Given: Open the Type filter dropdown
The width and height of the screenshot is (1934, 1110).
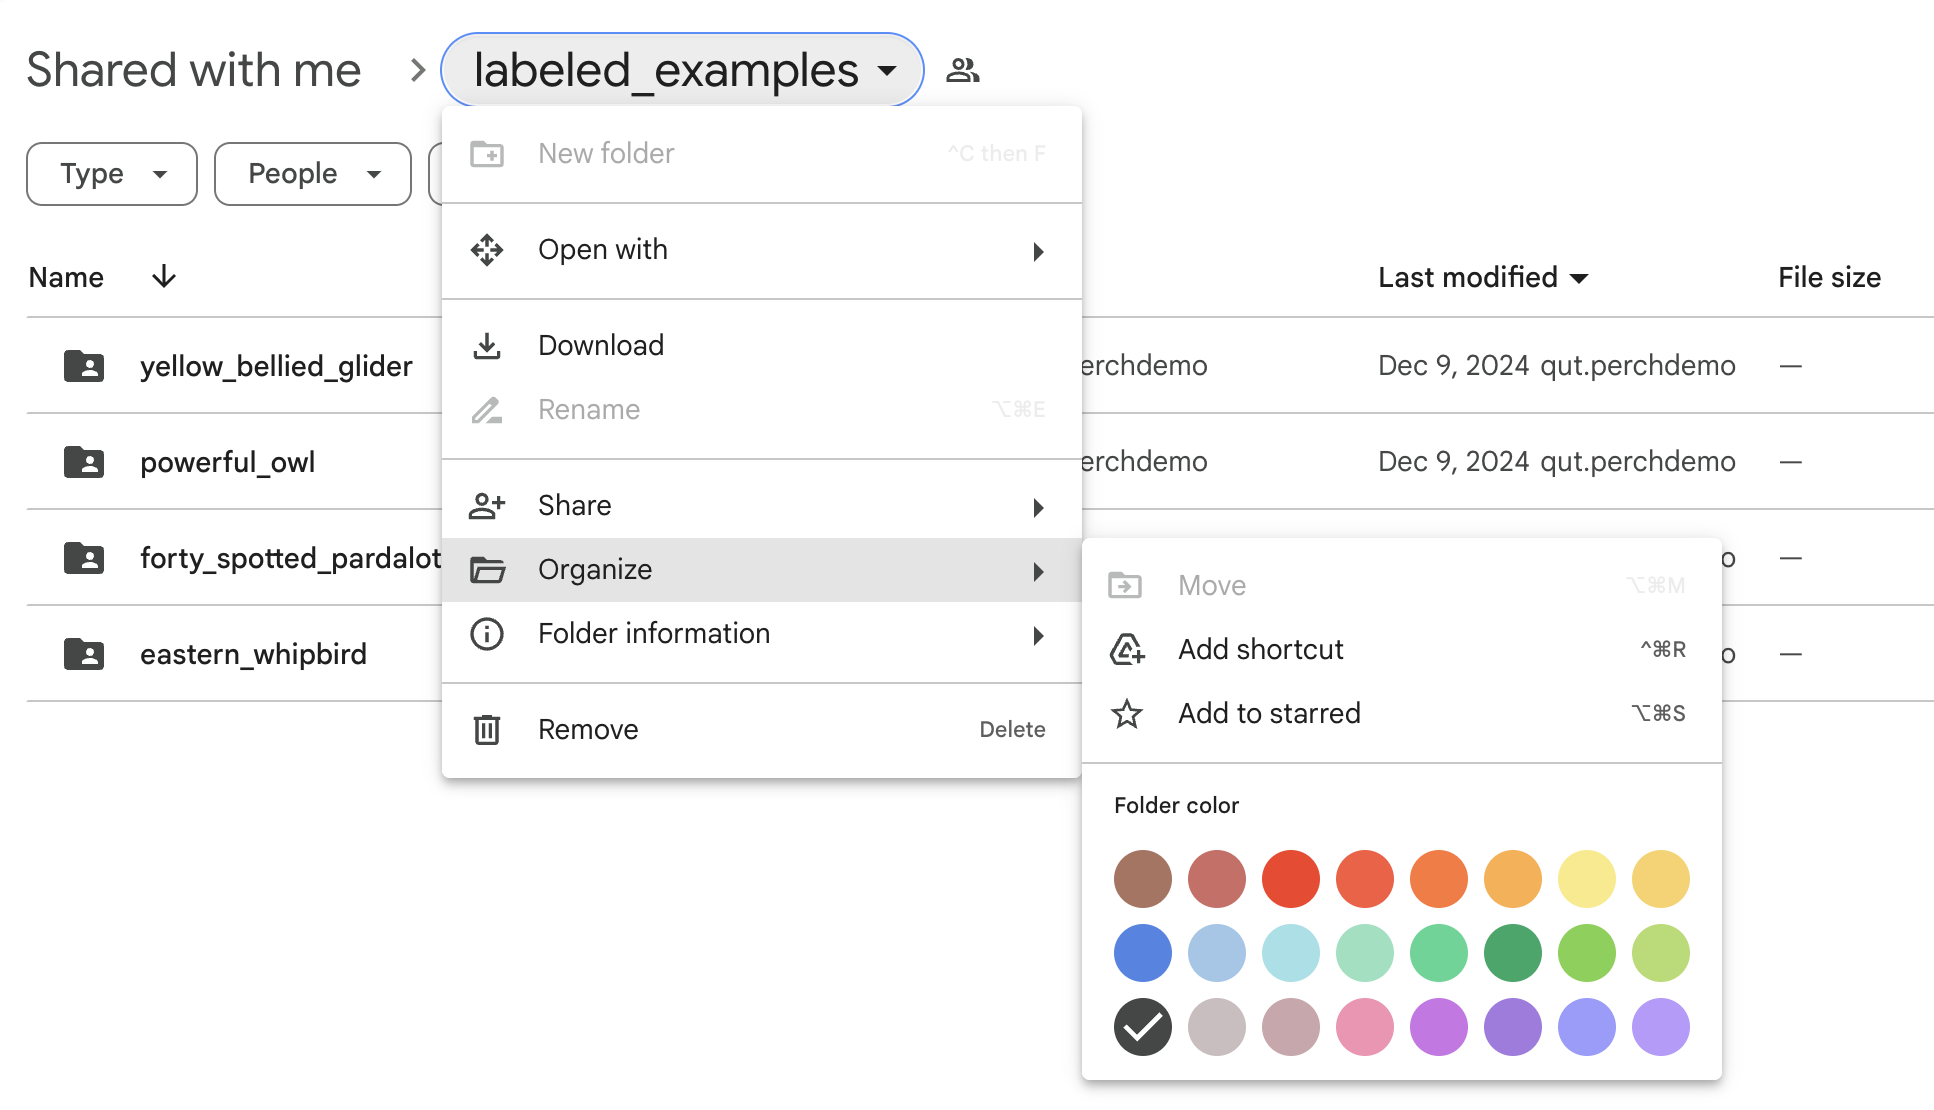Looking at the screenshot, I should [x=112, y=174].
